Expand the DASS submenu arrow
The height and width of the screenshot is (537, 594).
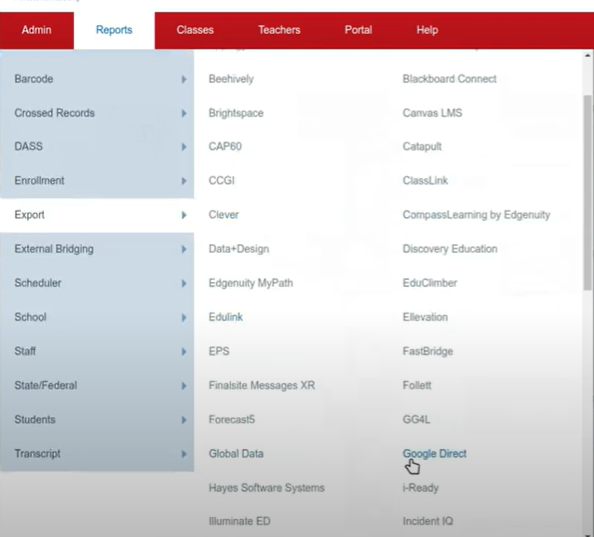184,147
